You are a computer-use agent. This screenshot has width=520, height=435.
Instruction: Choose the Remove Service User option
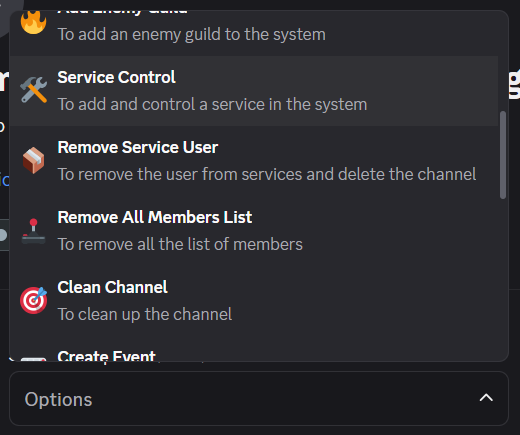[x=254, y=161]
